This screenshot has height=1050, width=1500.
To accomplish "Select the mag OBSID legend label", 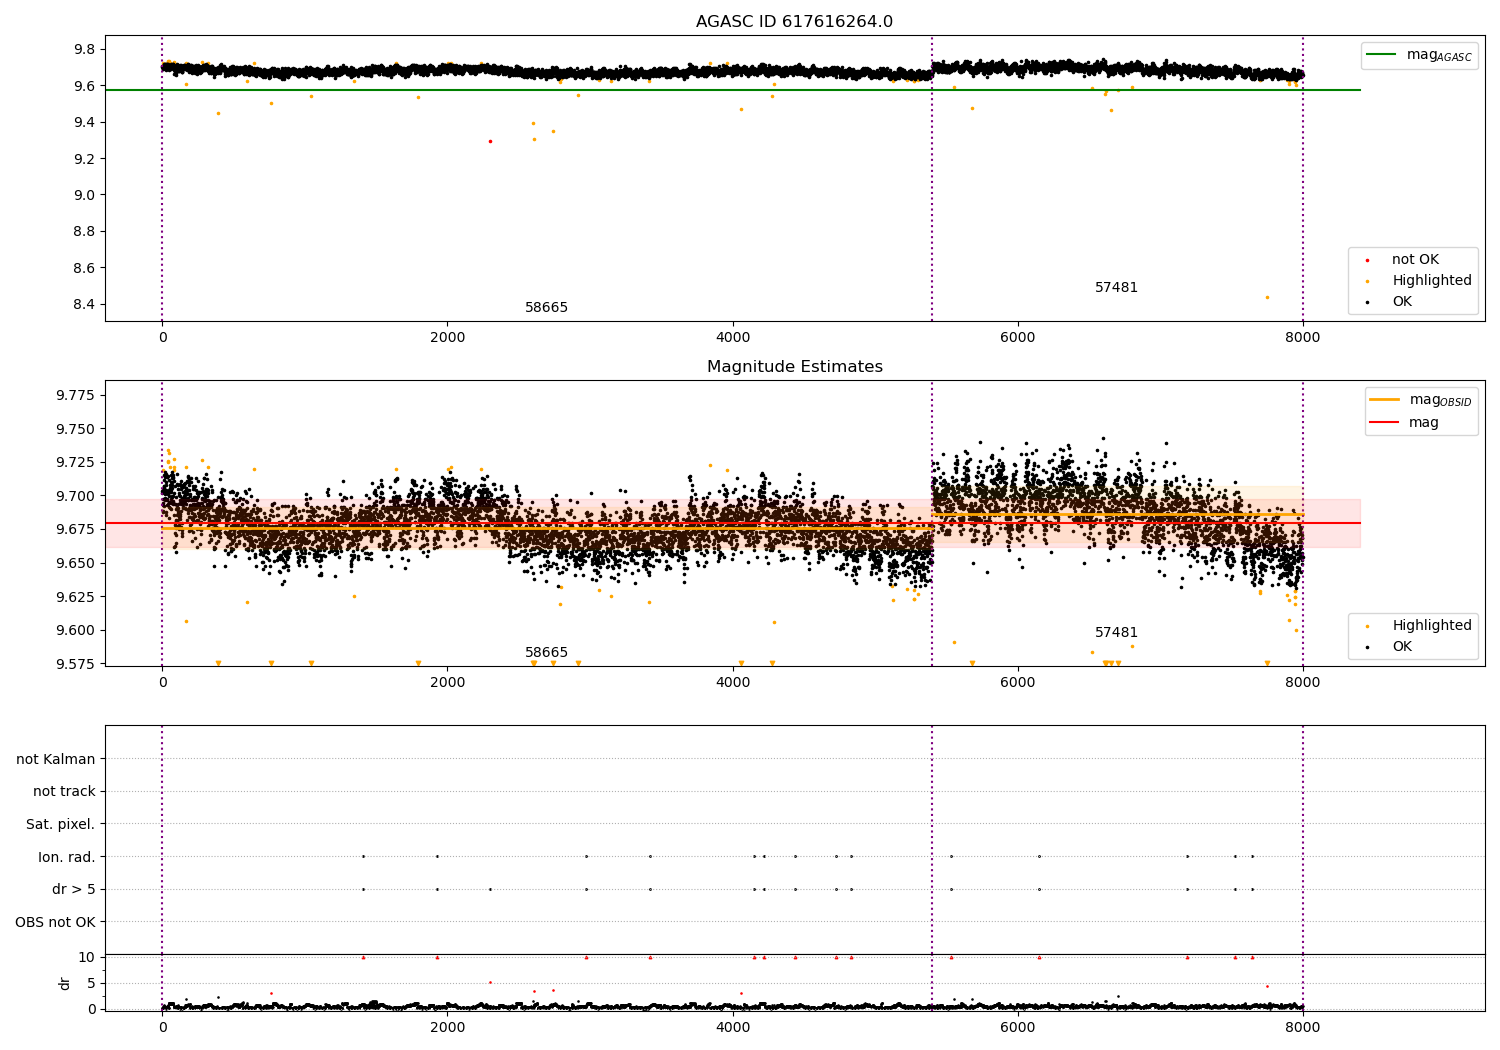I will (x=1440, y=400).
